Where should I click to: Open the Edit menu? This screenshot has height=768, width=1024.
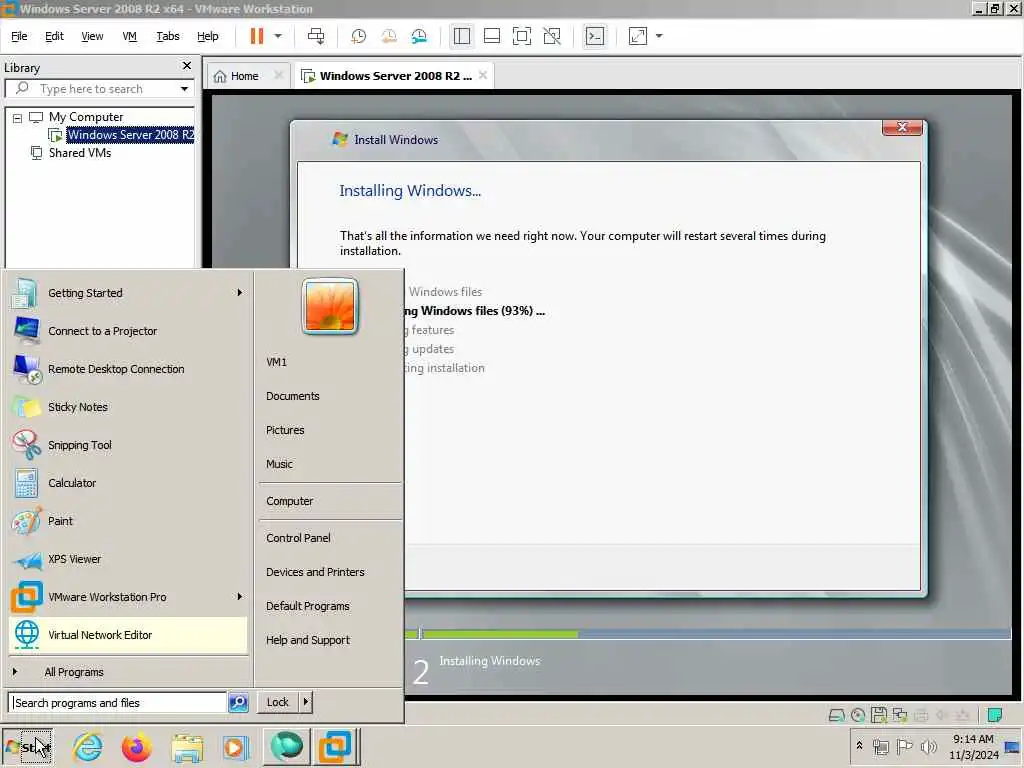[x=54, y=36]
